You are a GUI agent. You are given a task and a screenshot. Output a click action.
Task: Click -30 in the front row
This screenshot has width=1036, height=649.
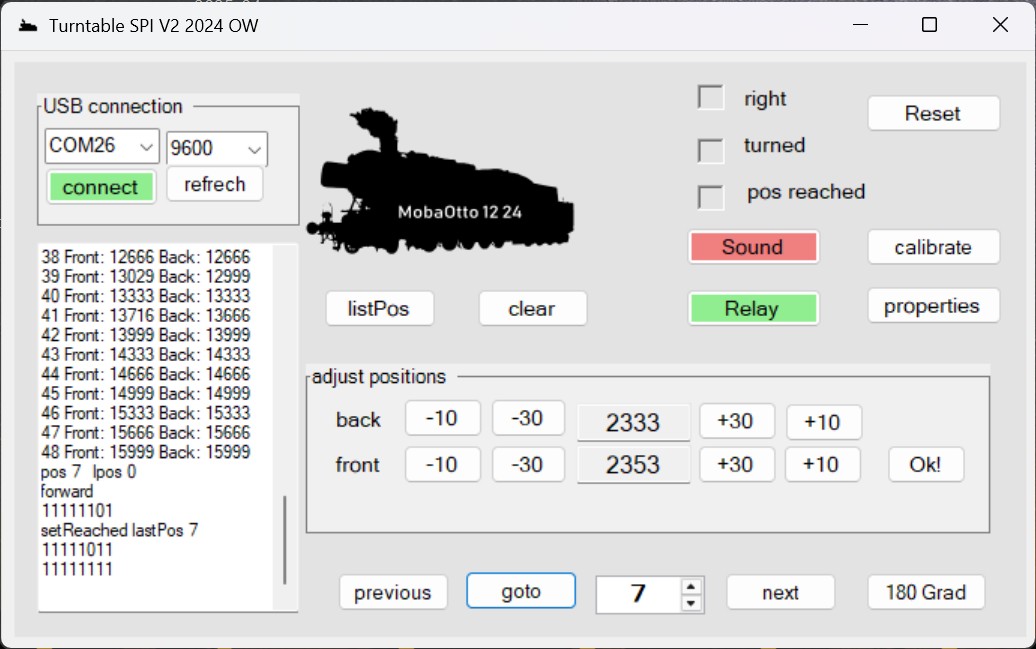click(x=528, y=465)
